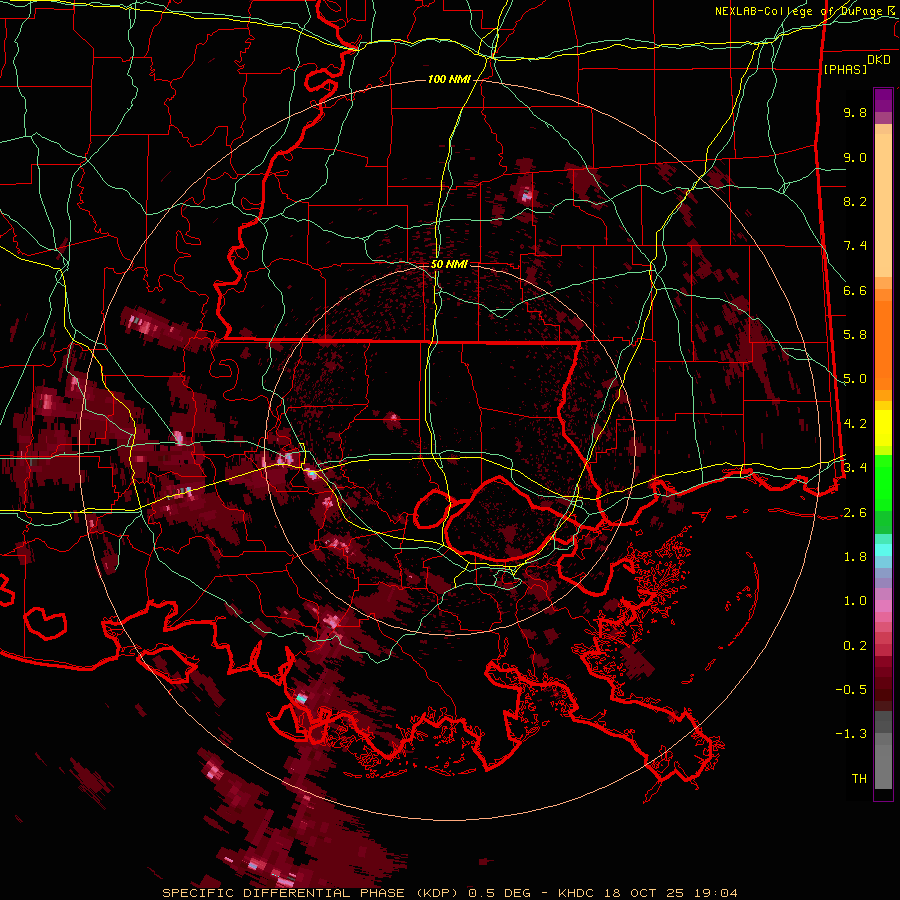This screenshot has height=900, width=900.
Task: Click the 7.4 value on the color scale
Action: (855, 246)
